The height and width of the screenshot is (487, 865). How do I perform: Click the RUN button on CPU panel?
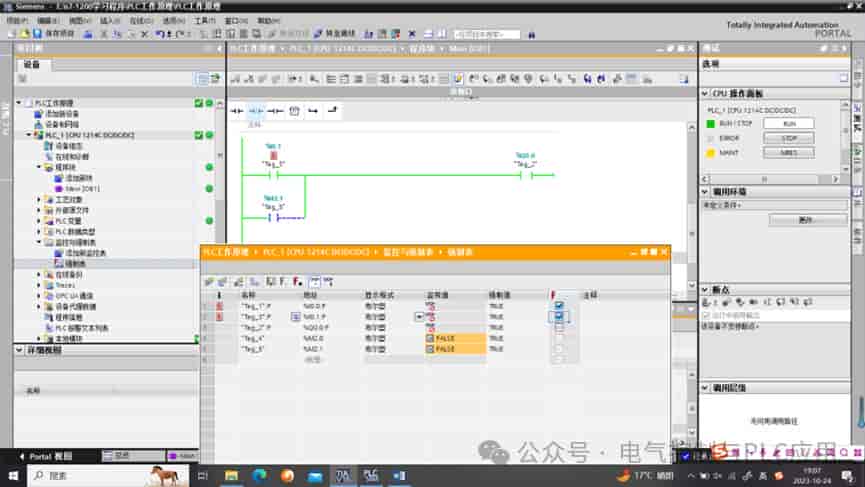pyautogui.click(x=789, y=124)
